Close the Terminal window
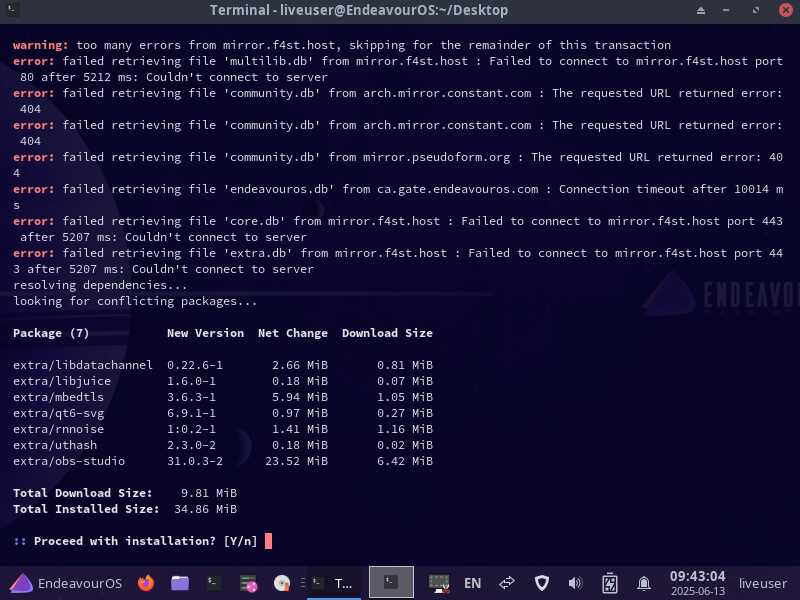Viewport: 800px width, 600px height. (786, 10)
